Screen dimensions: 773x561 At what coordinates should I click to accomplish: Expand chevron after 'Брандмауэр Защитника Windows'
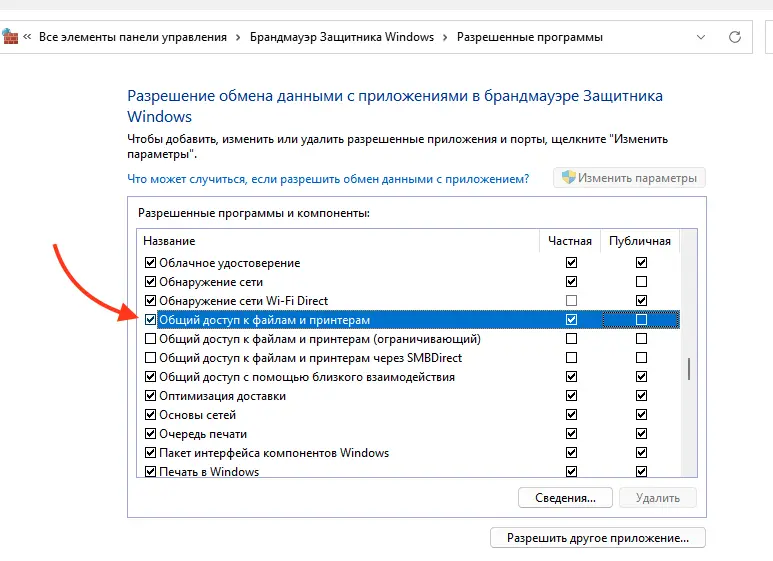(x=445, y=37)
